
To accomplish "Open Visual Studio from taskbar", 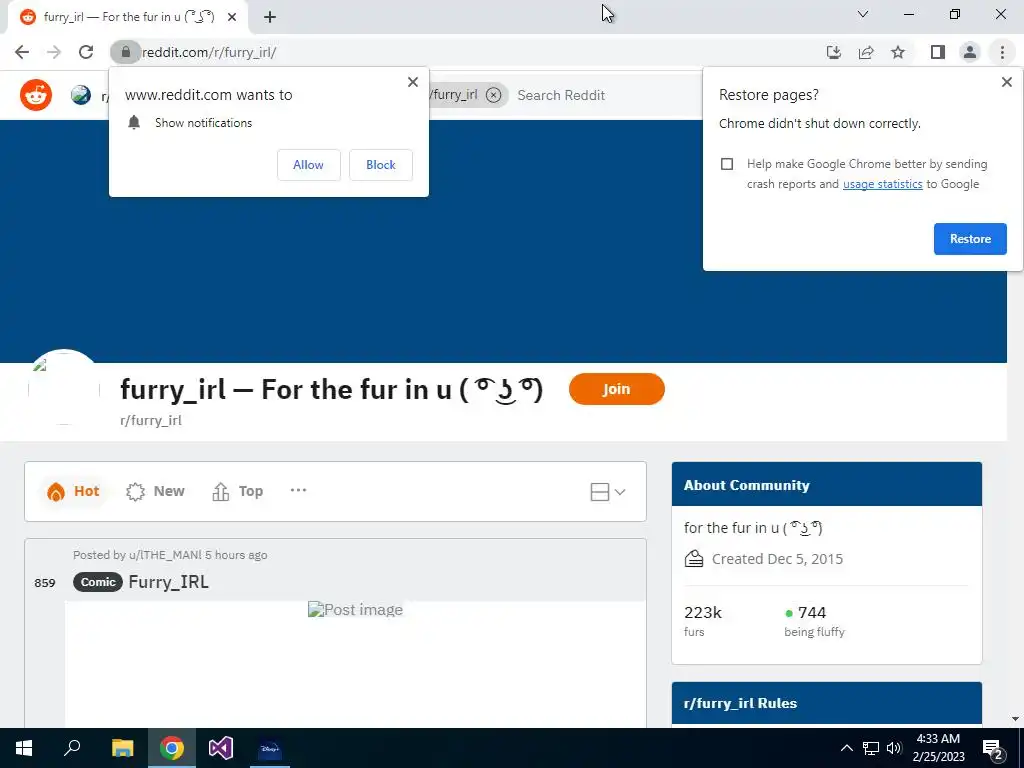I will pyautogui.click(x=221, y=748).
